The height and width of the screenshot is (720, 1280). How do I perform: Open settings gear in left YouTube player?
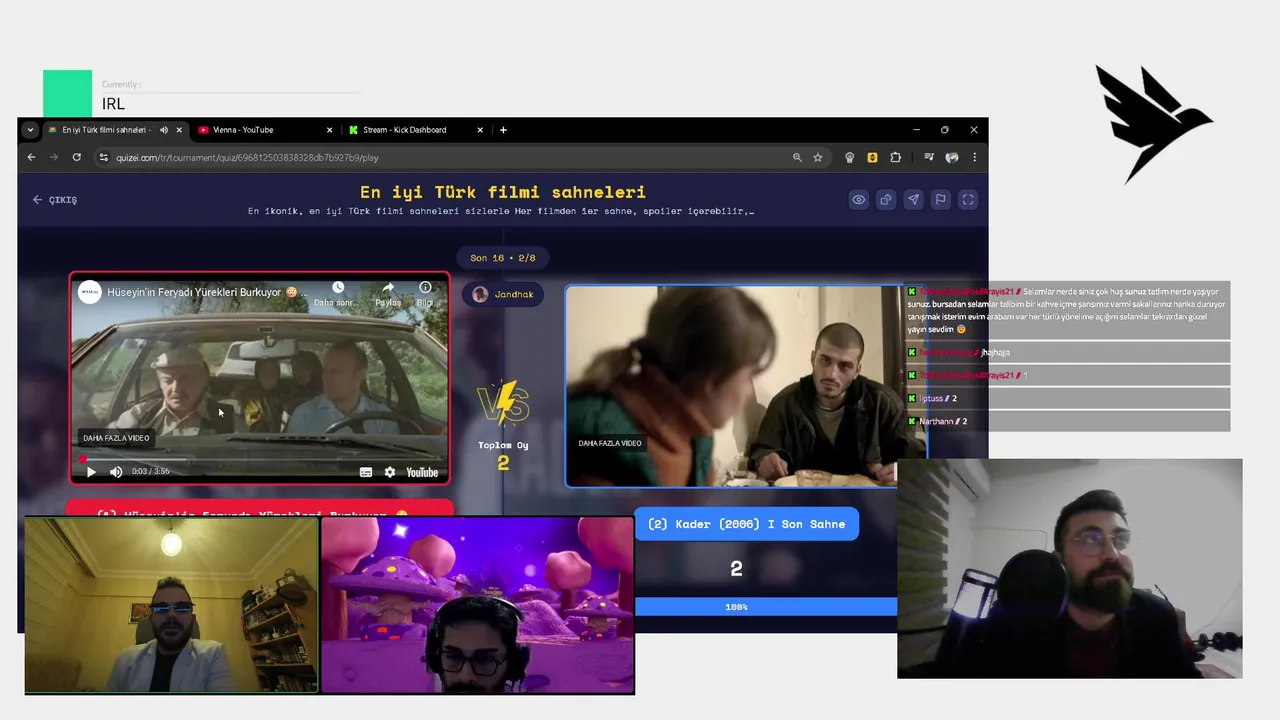pos(390,472)
